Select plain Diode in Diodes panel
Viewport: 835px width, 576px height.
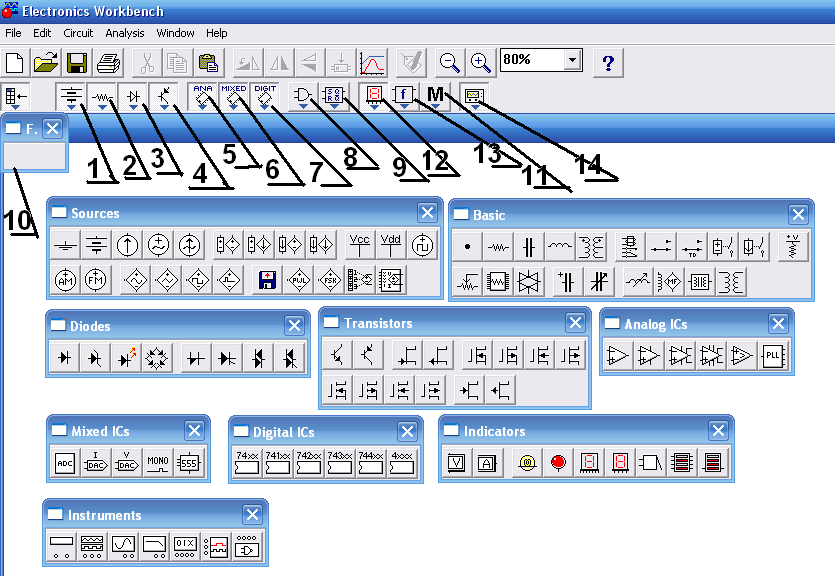64,358
